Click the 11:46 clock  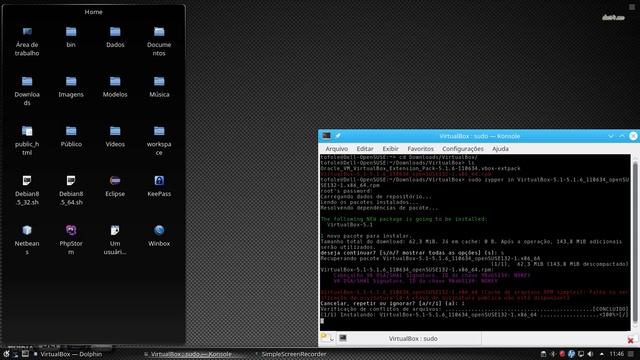coord(616,354)
